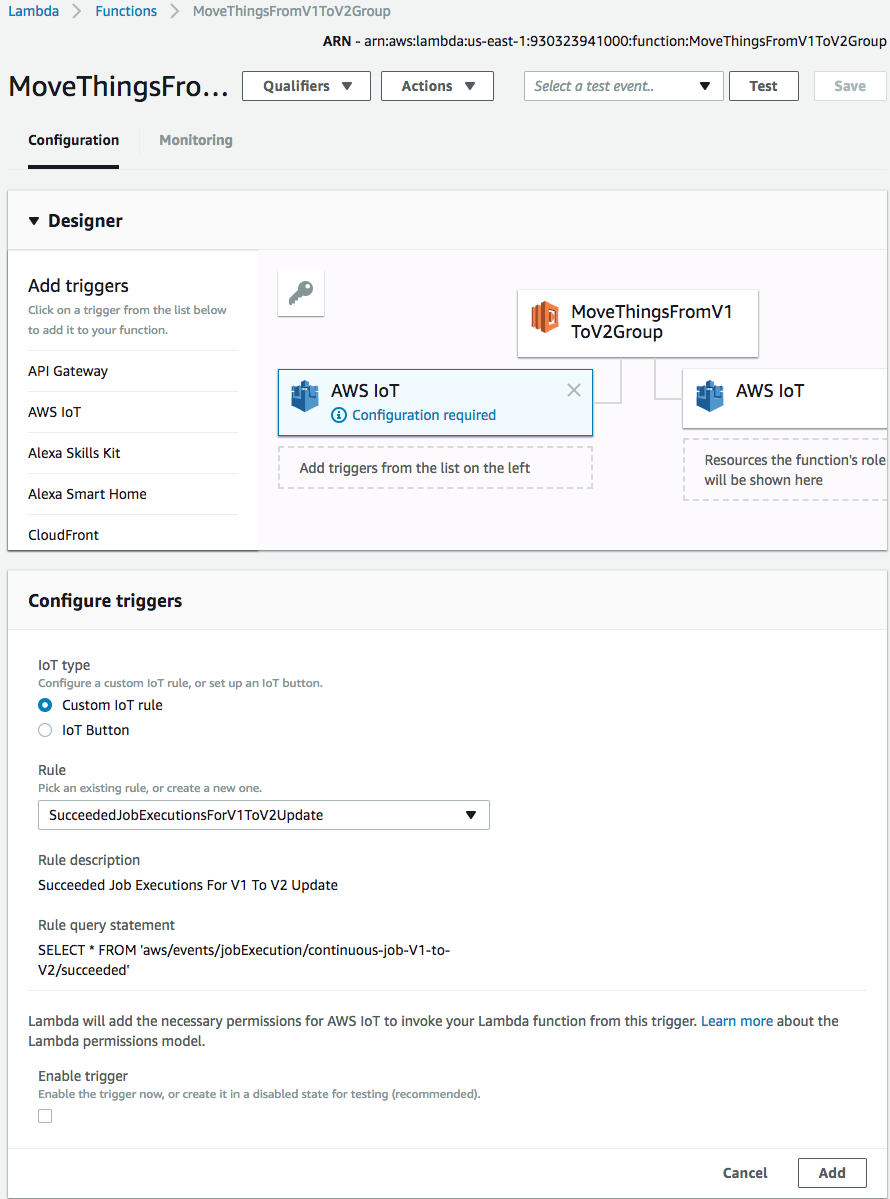Open the Actions dropdown menu
The width and height of the screenshot is (890, 1199).
437,86
